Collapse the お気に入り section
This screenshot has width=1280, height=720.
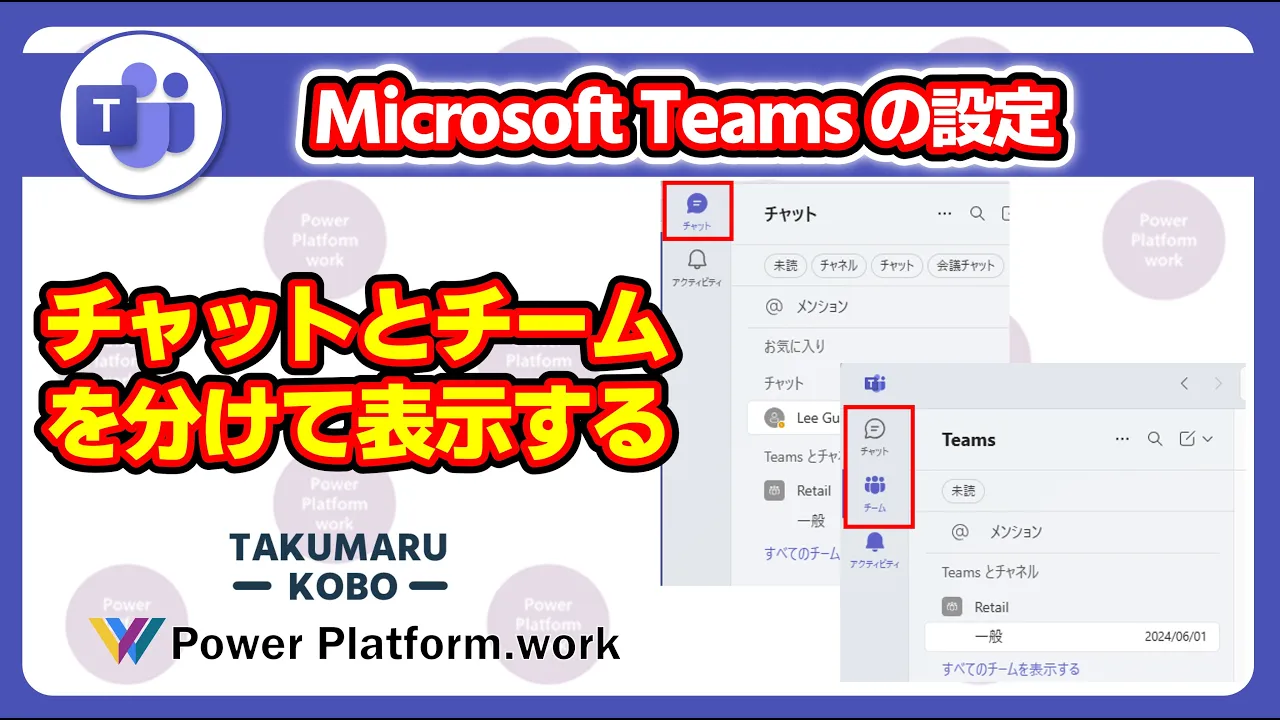795,346
